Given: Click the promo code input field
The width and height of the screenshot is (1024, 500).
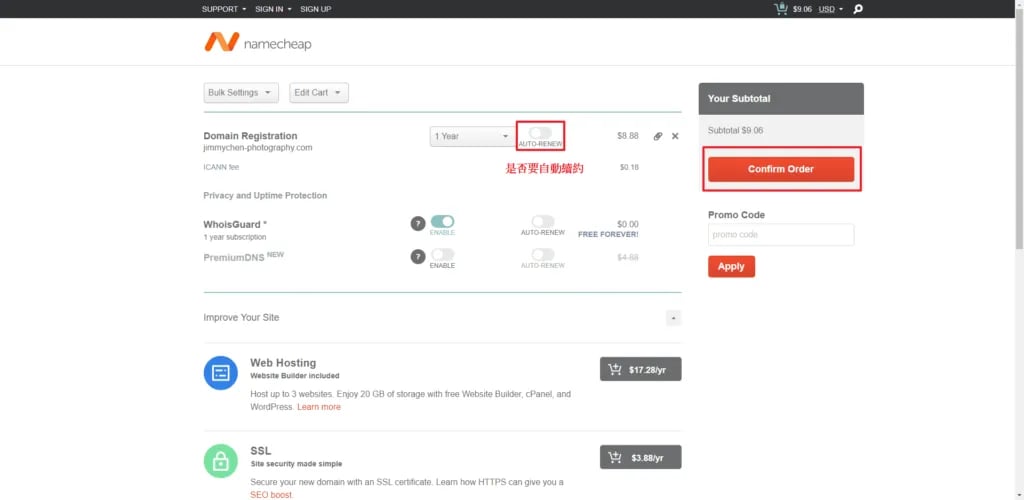Looking at the screenshot, I should click(781, 235).
